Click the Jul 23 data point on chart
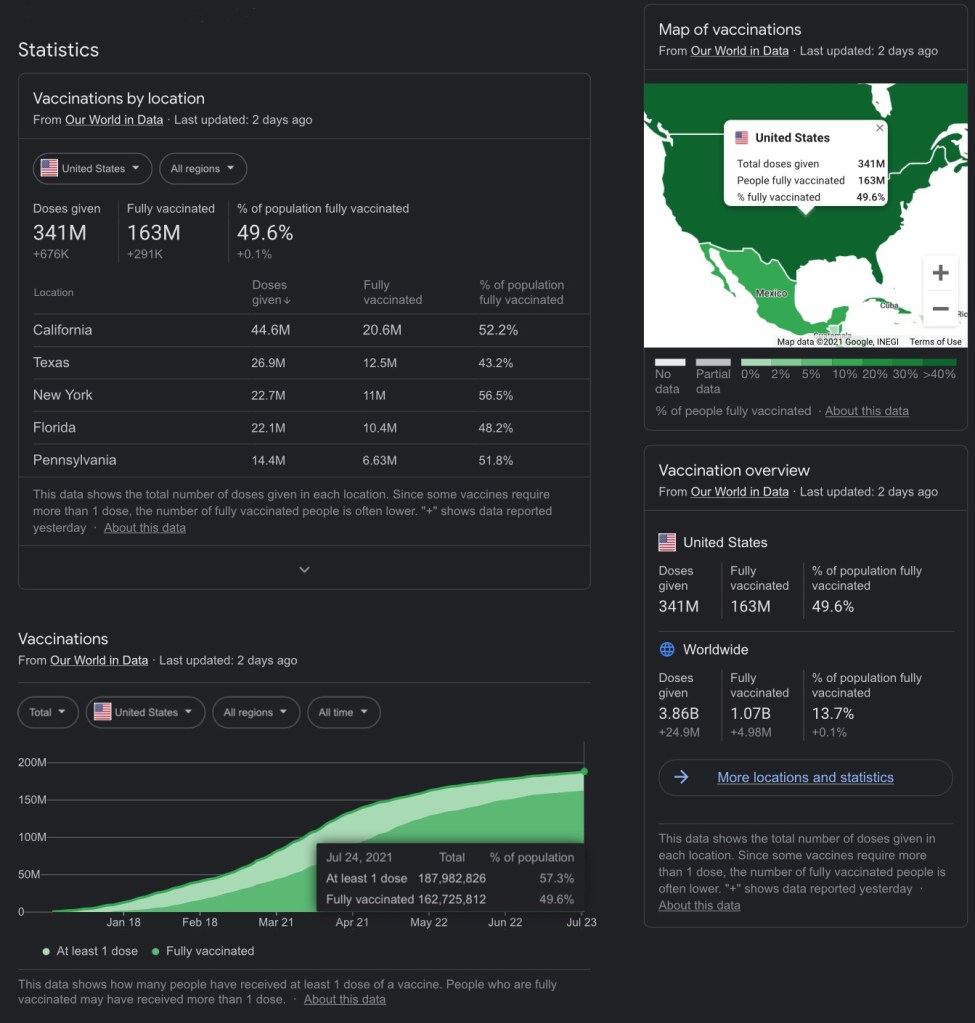The image size is (975, 1023). (584, 771)
